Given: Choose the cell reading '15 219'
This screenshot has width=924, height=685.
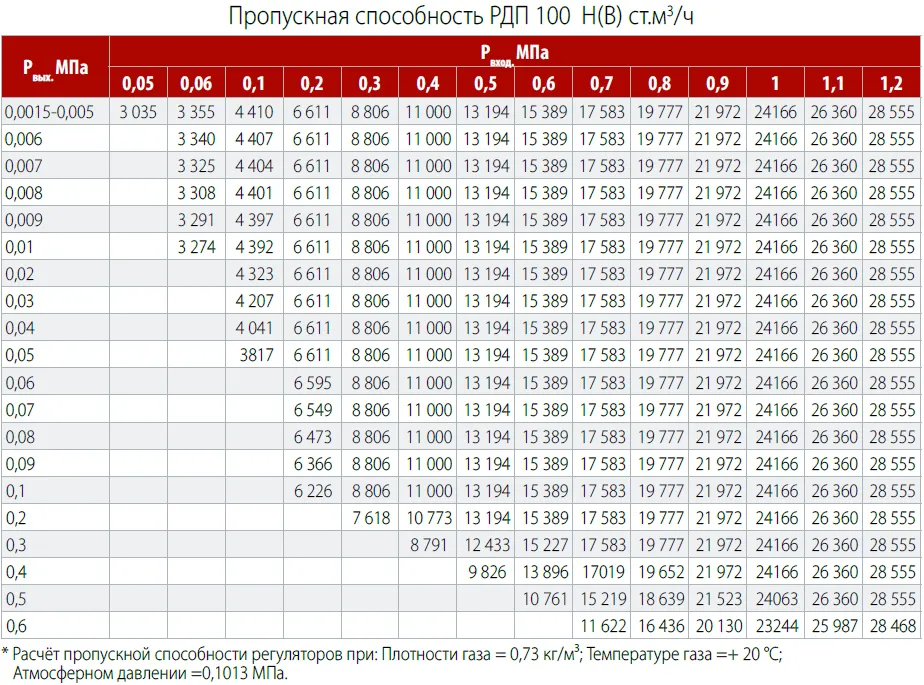Looking at the screenshot, I should coord(603,599).
